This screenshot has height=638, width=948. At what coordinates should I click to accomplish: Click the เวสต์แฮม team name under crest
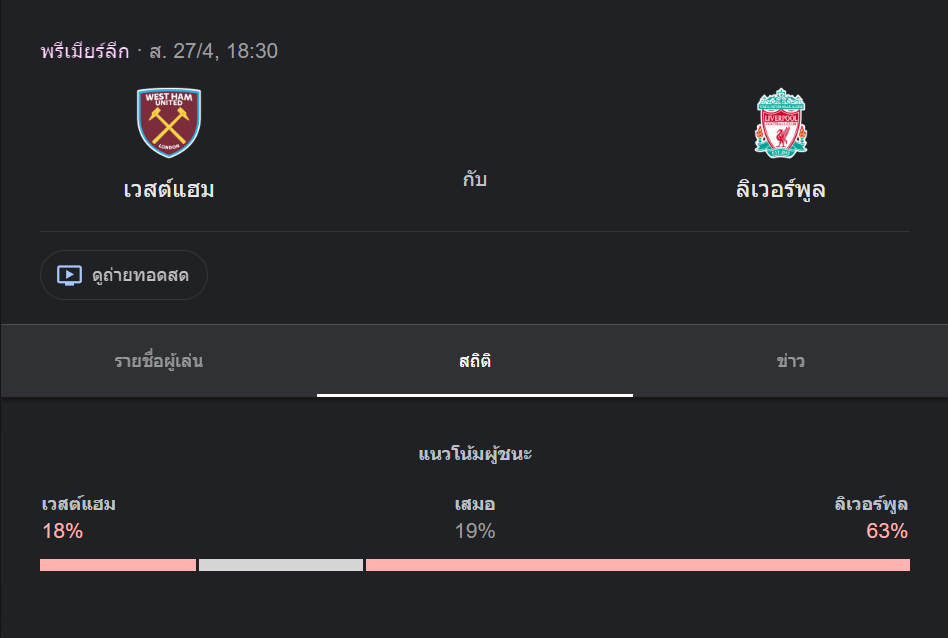(169, 189)
